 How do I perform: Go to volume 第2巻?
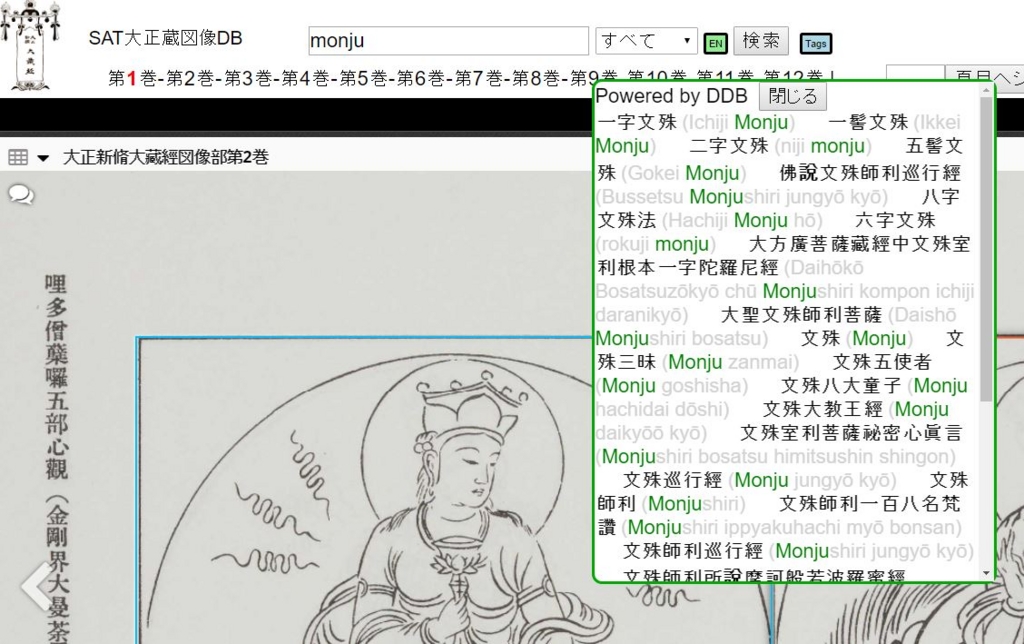click(190, 78)
